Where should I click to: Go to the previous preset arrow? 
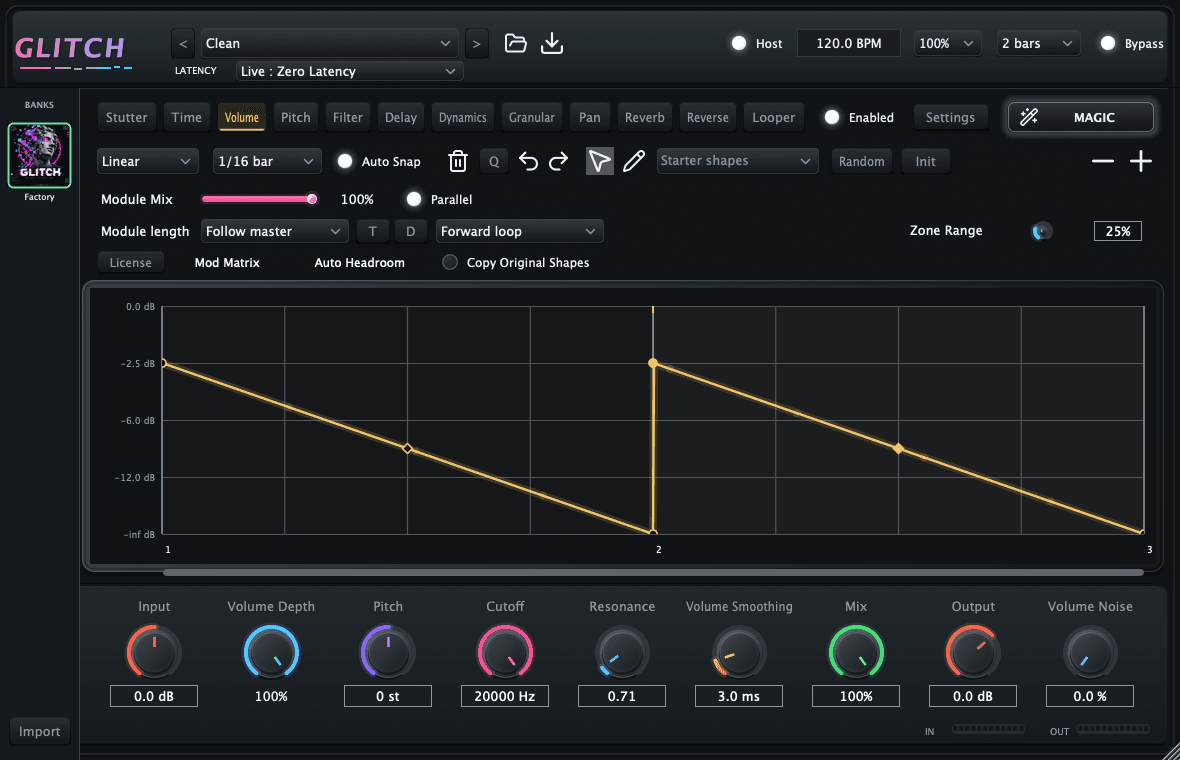click(183, 44)
